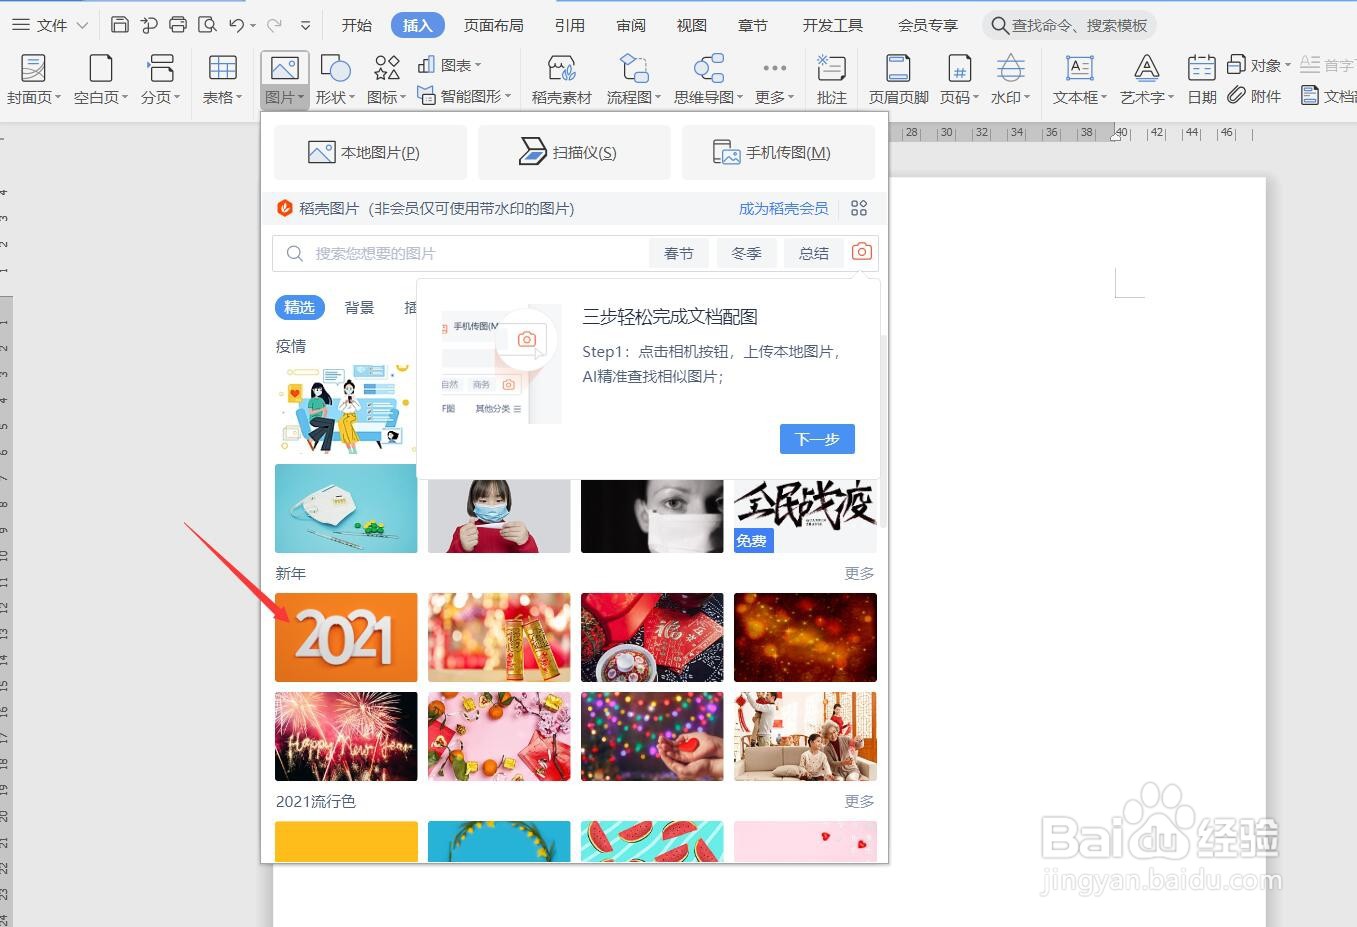Insert a 水印 watermark
This screenshot has height=927, width=1357.
(1009, 78)
